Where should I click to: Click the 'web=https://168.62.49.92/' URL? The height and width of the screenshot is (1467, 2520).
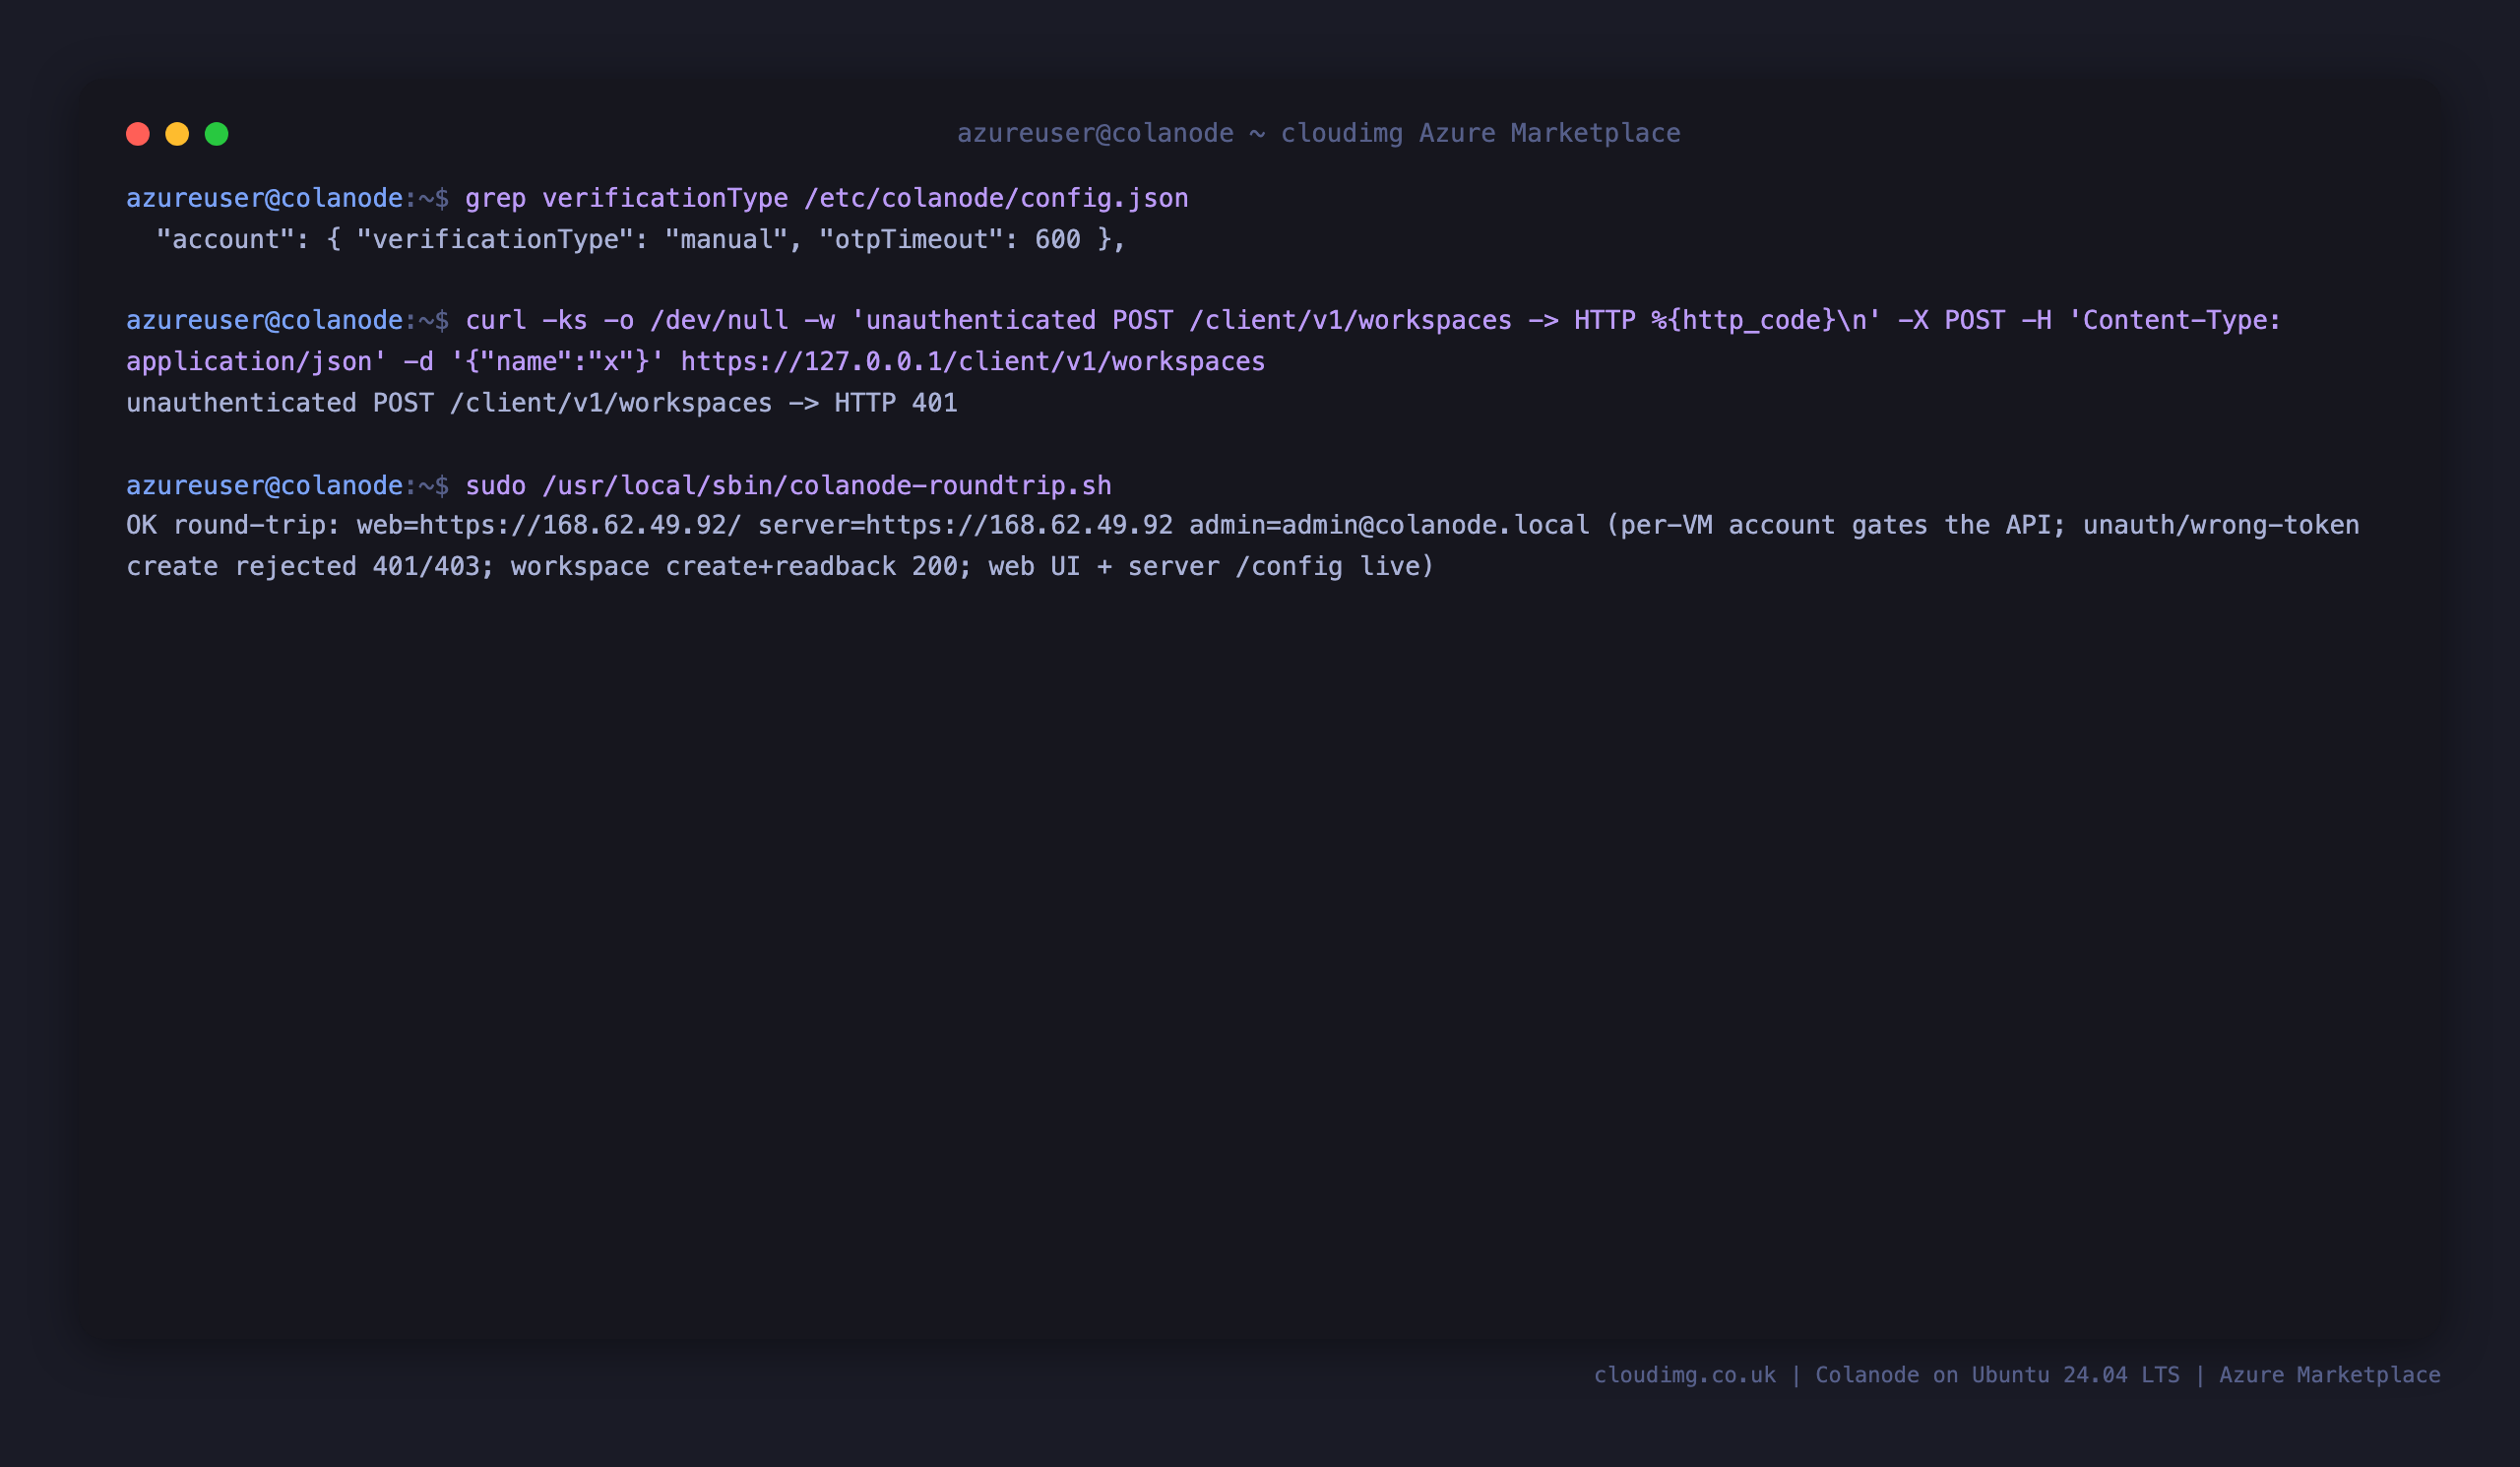click(x=549, y=525)
